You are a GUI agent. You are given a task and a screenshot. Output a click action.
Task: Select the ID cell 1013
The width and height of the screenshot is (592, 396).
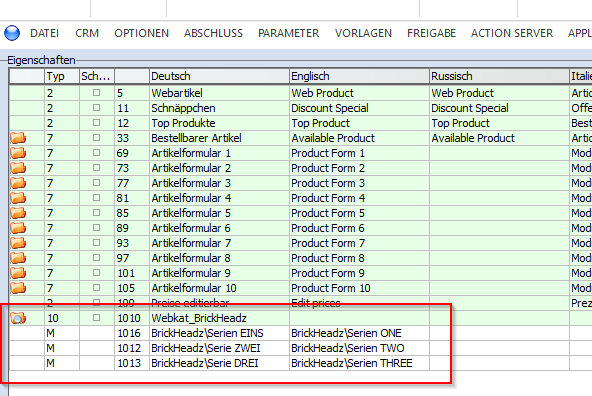click(132, 363)
